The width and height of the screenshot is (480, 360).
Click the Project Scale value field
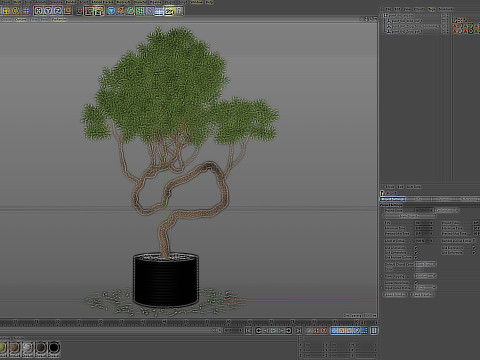[x=424, y=211]
